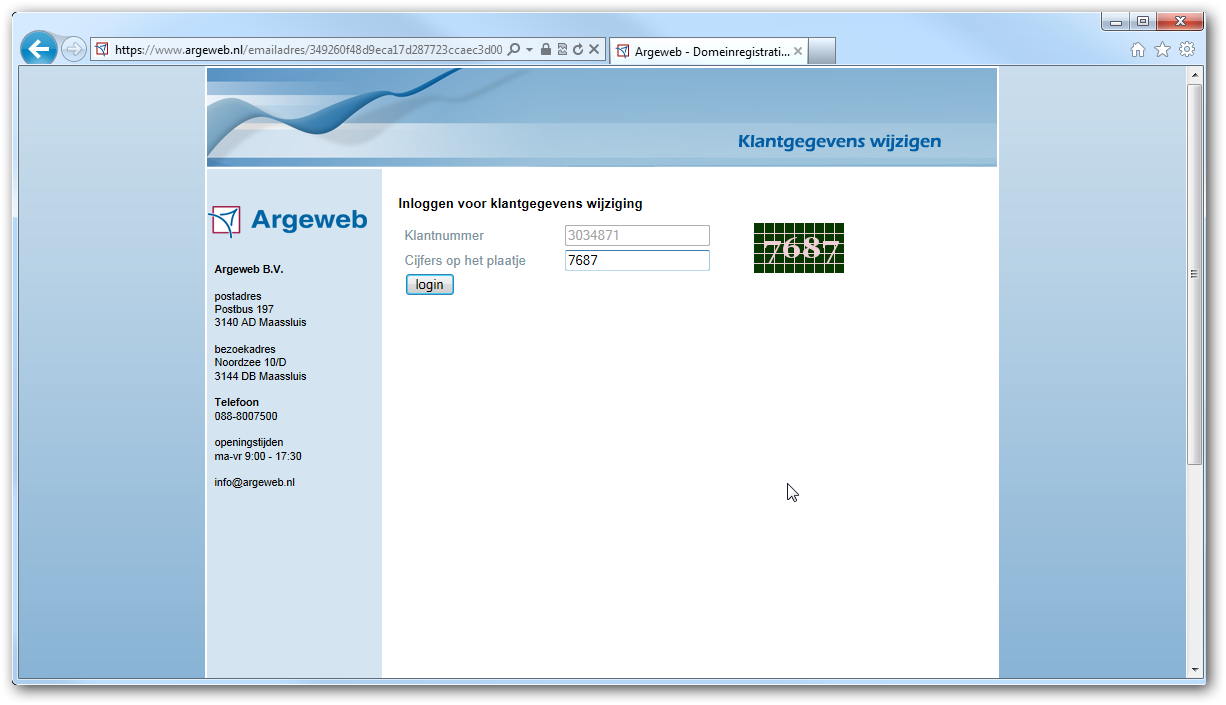Click the Argeweb B.V. company name text
This screenshot has width=1226, height=705.
[x=249, y=270]
